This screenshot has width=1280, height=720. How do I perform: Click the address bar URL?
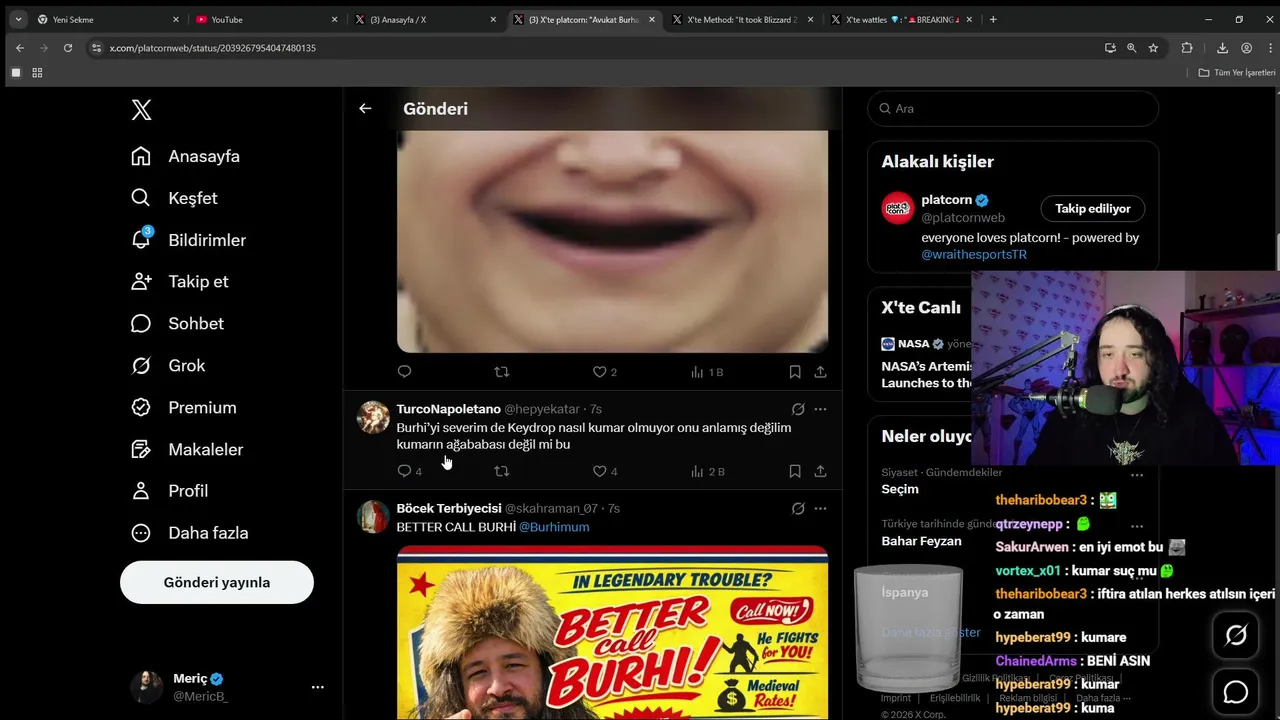(x=213, y=48)
